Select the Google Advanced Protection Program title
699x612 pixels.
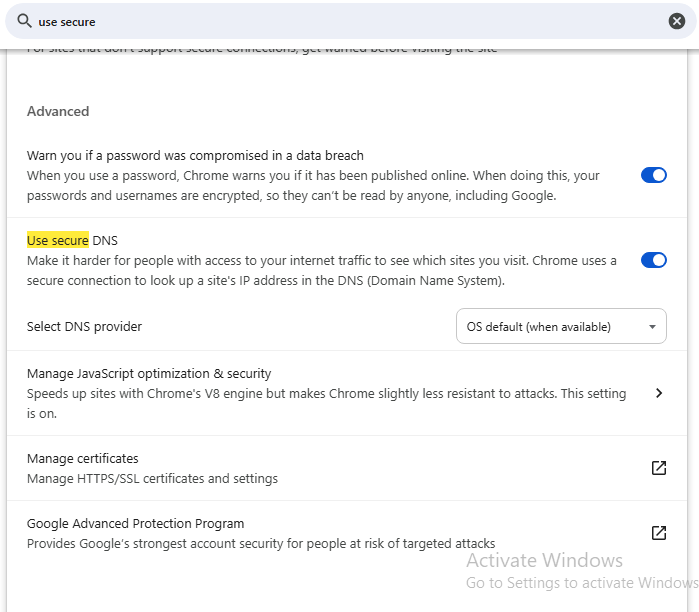click(x=135, y=523)
